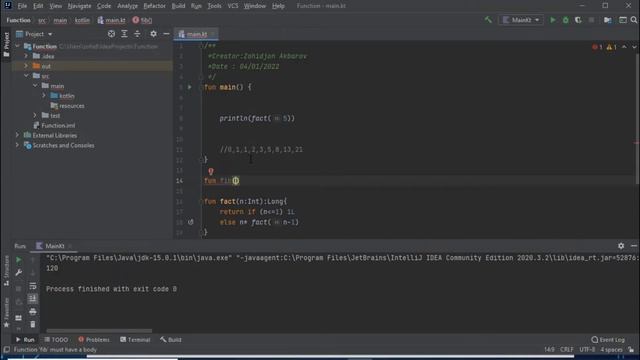Open Run panel settings gear

click(x=621, y=246)
